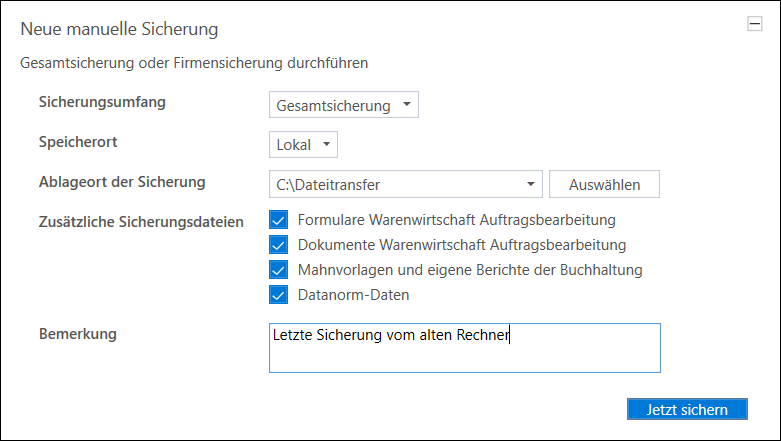
Task: Uncheck the Datanorm-Daten checkbox
Action: pyautogui.click(x=278, y=294)
